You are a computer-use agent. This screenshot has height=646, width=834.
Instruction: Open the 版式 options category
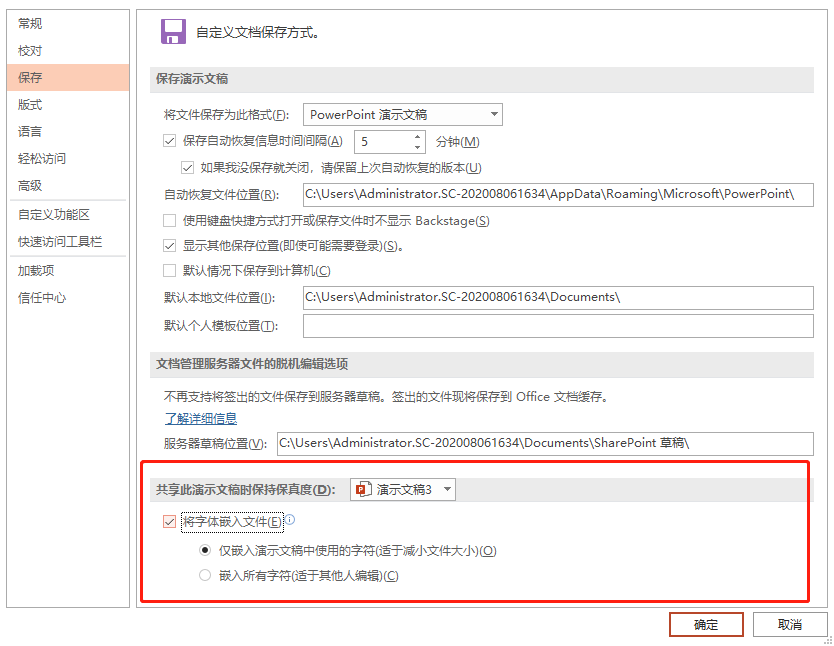click(x=68, y=105)
